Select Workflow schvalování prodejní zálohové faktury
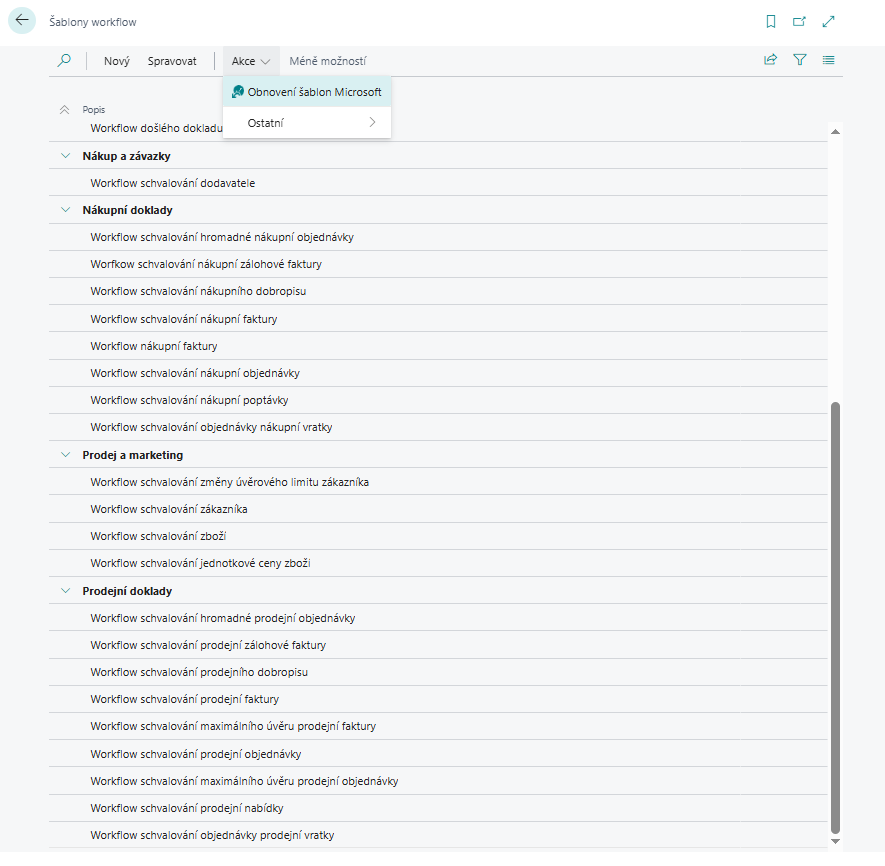This screenshot has width=885, height=866. (438, 645)
